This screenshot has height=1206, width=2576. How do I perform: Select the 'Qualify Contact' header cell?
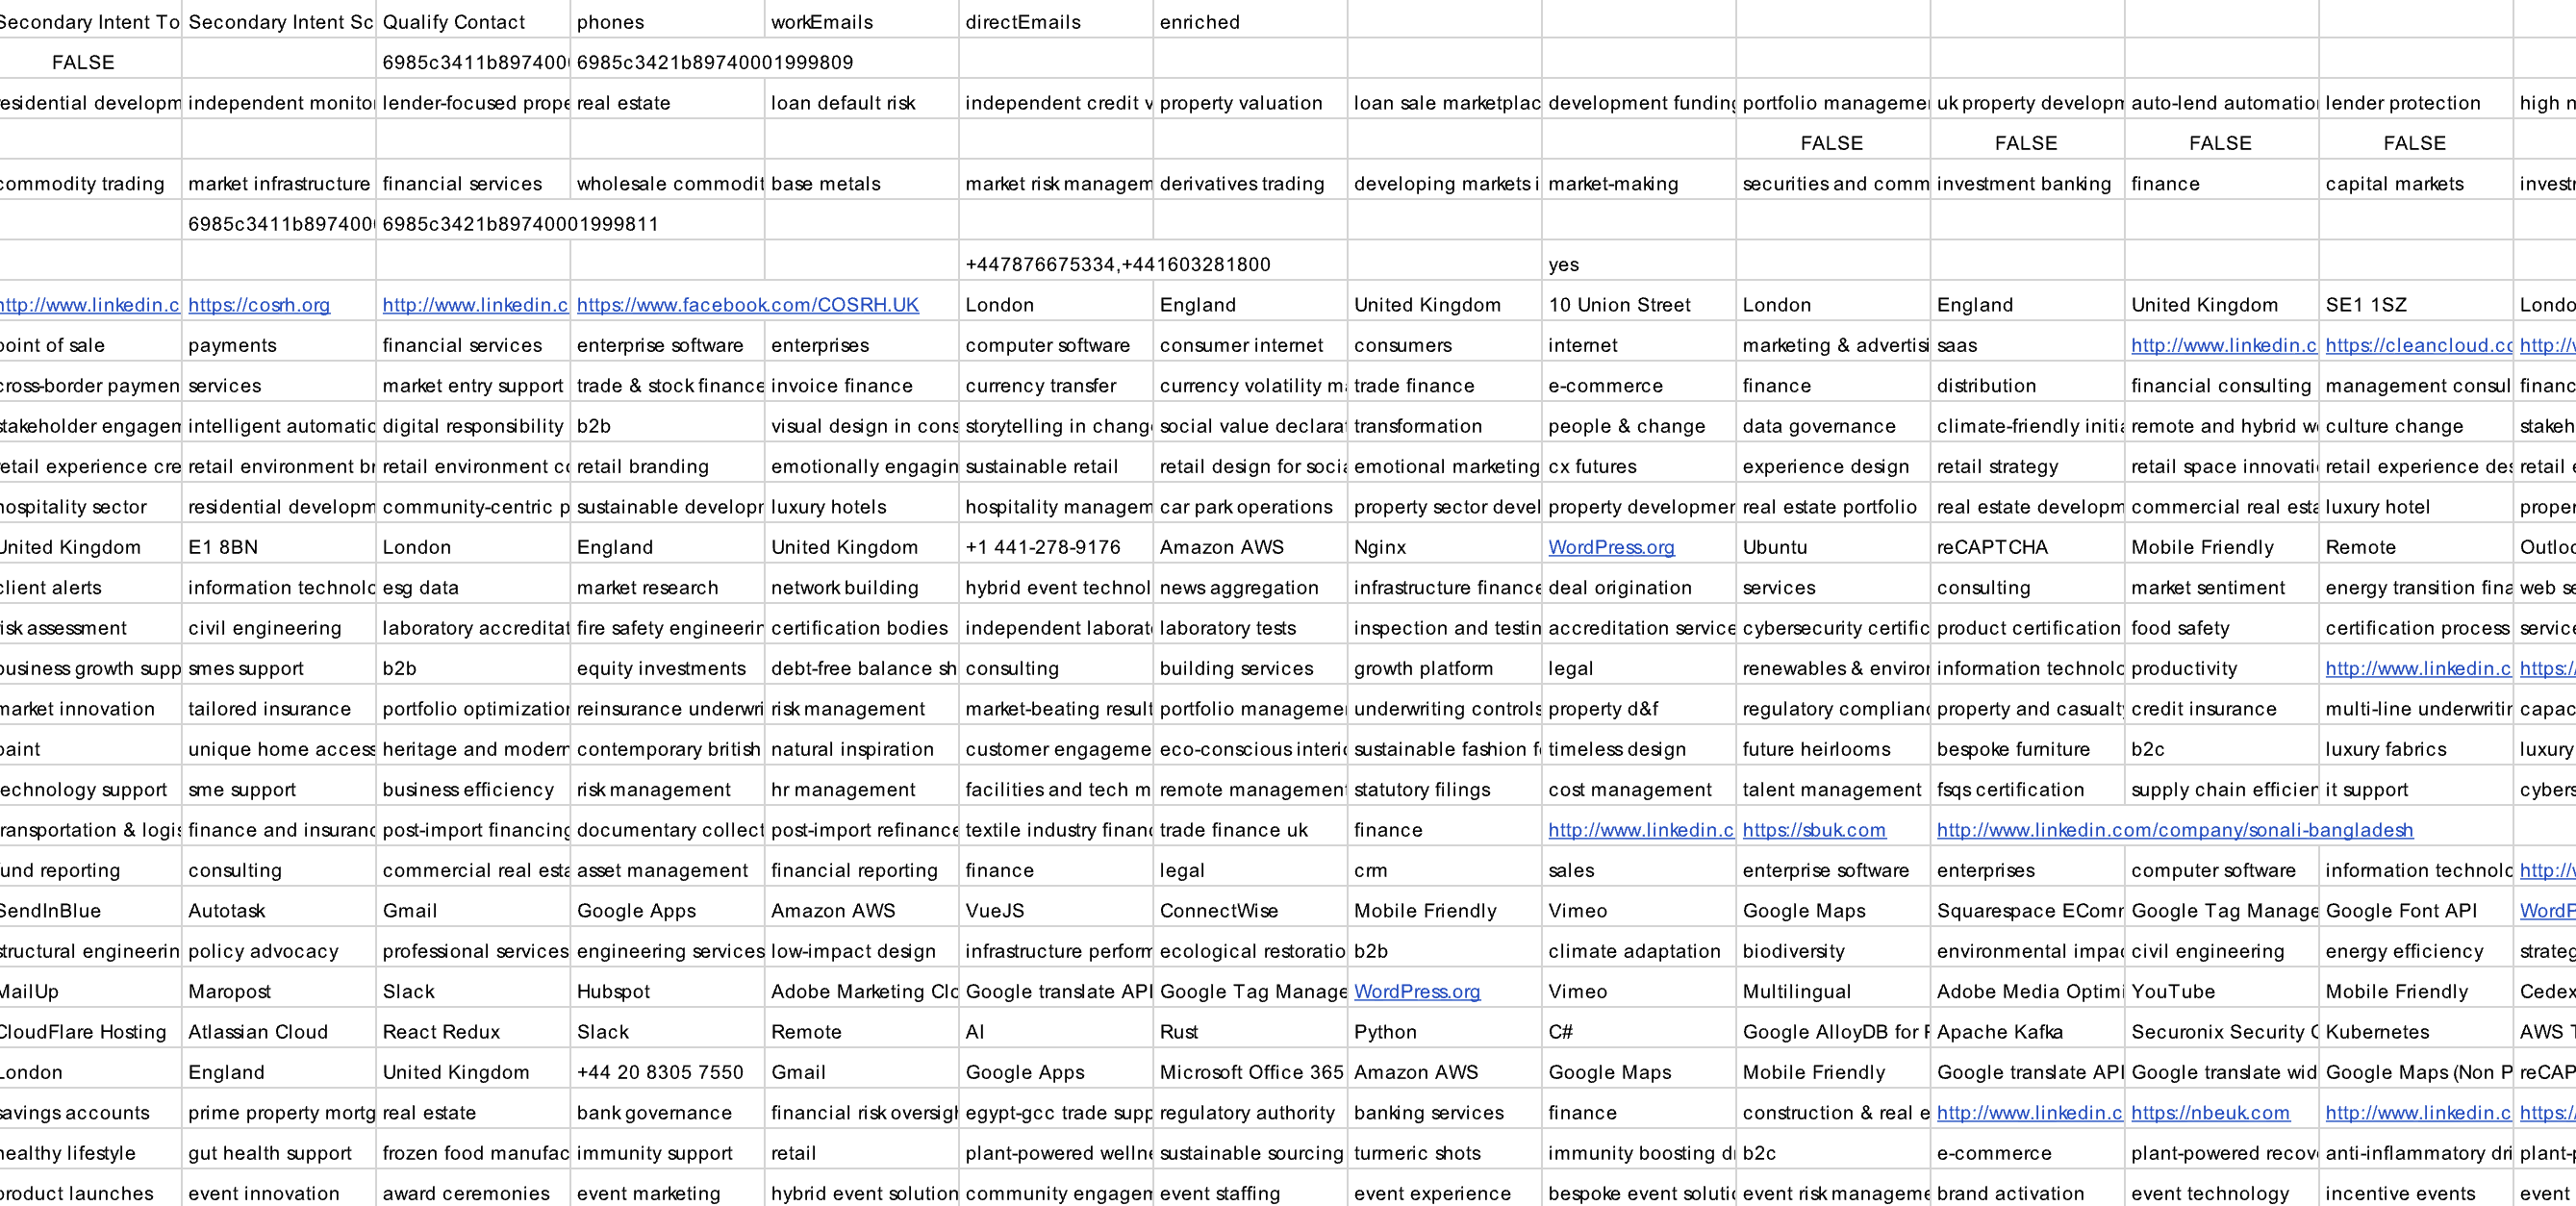click(453, 22)
